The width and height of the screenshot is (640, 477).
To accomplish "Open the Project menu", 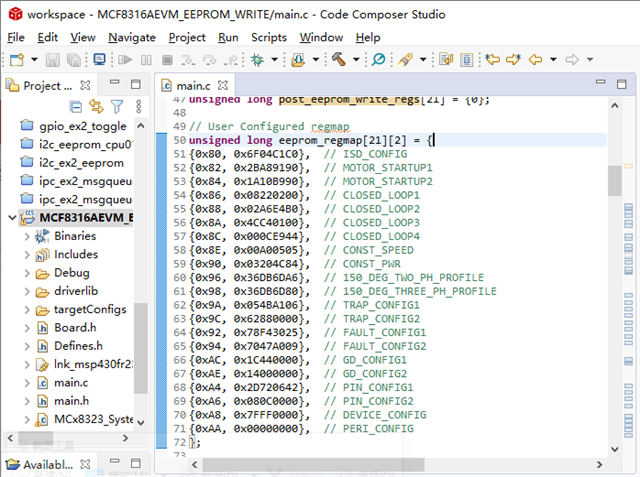I will coord(187,38).
